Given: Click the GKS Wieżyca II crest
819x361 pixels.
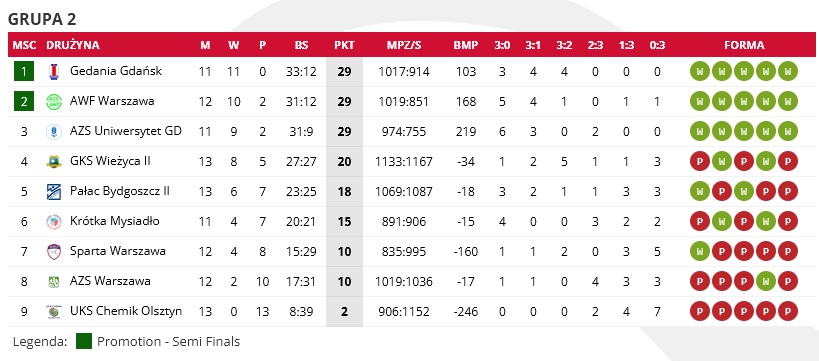Looking at the screenshot, I should 53,161.
